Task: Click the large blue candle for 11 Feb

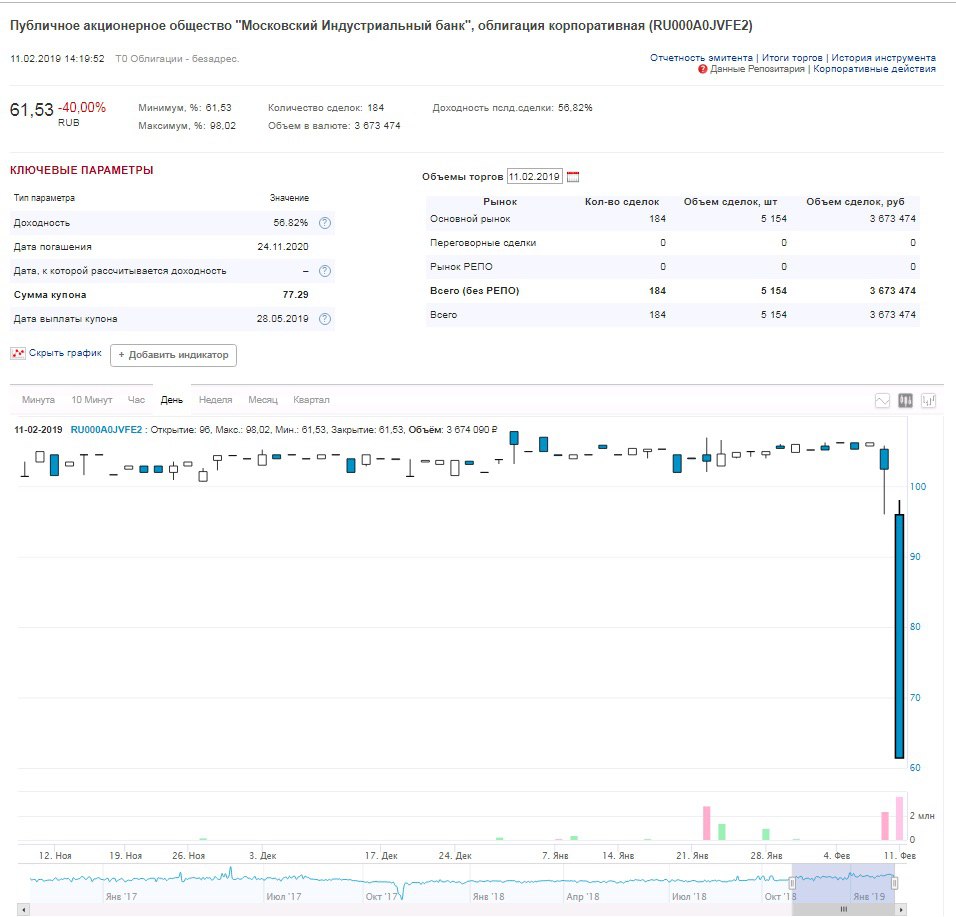Action: coord(899,636)
